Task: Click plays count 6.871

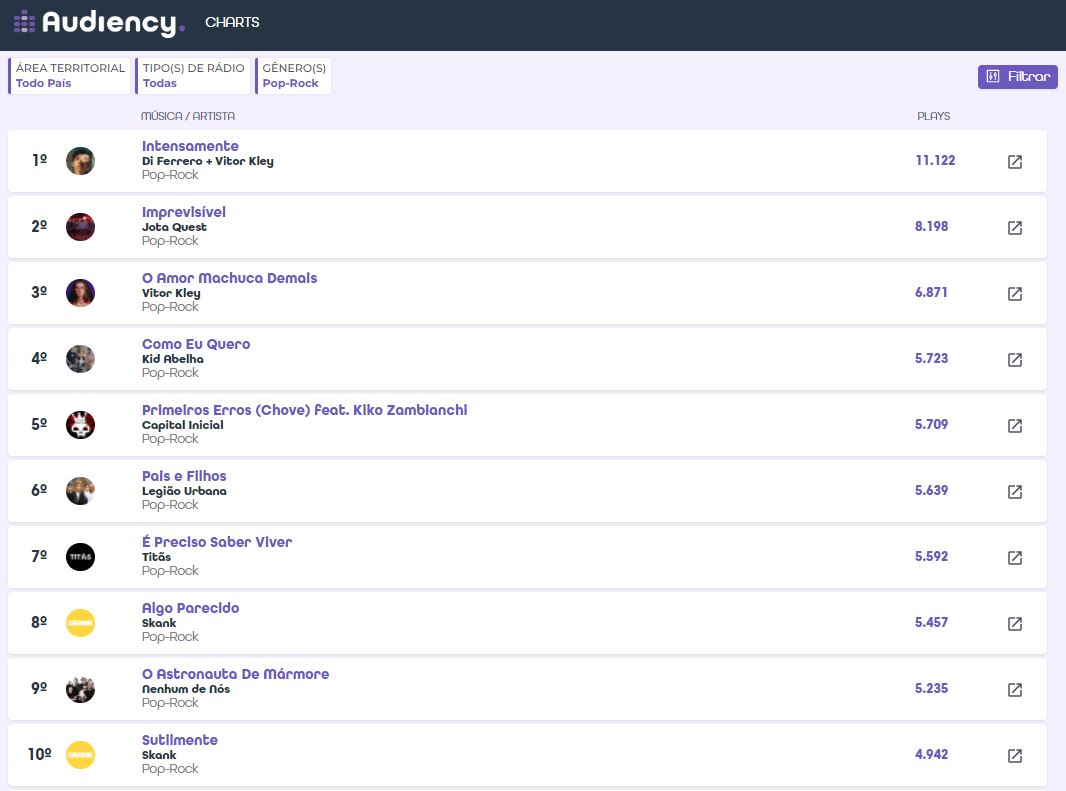Action: click(931, 292)
